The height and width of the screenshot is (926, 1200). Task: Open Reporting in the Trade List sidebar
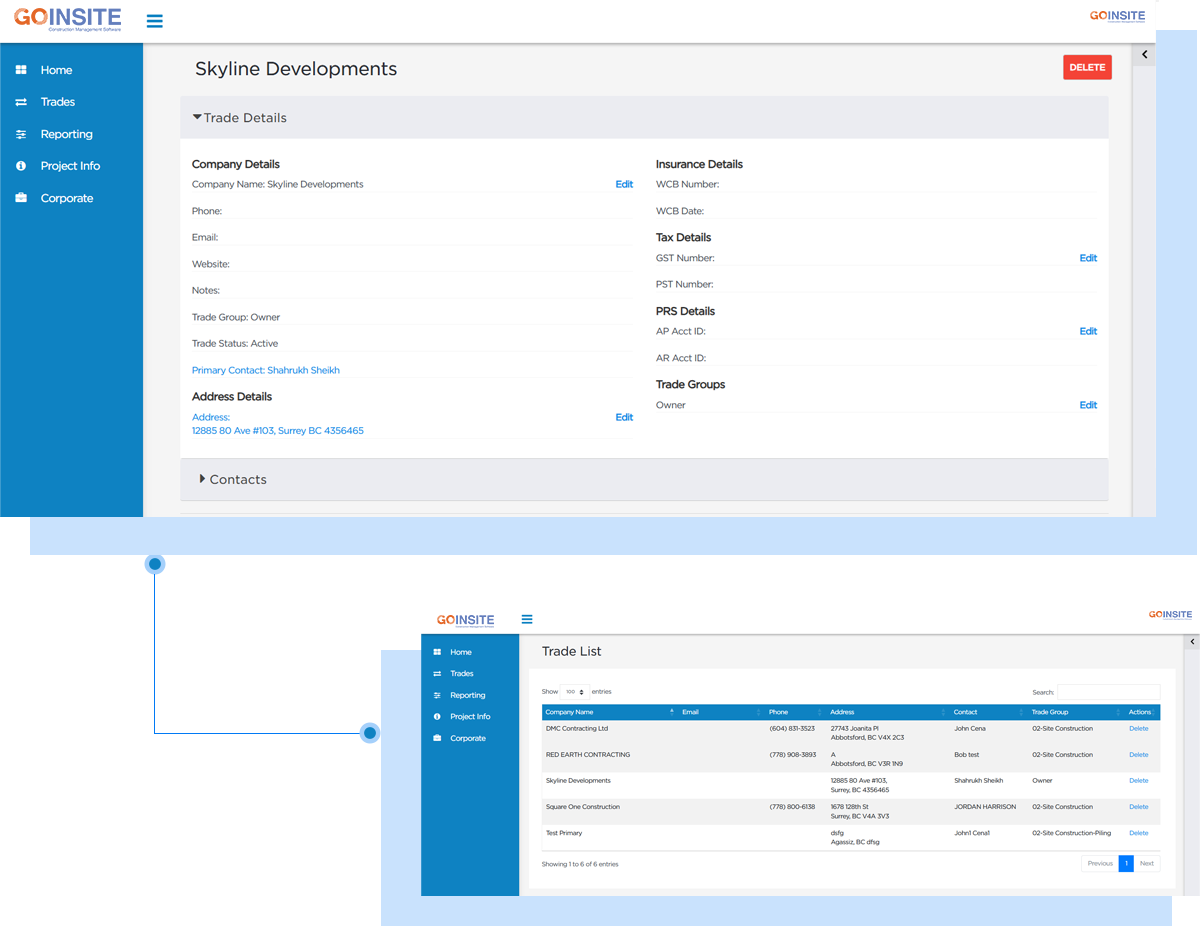[x=467, y=695]
